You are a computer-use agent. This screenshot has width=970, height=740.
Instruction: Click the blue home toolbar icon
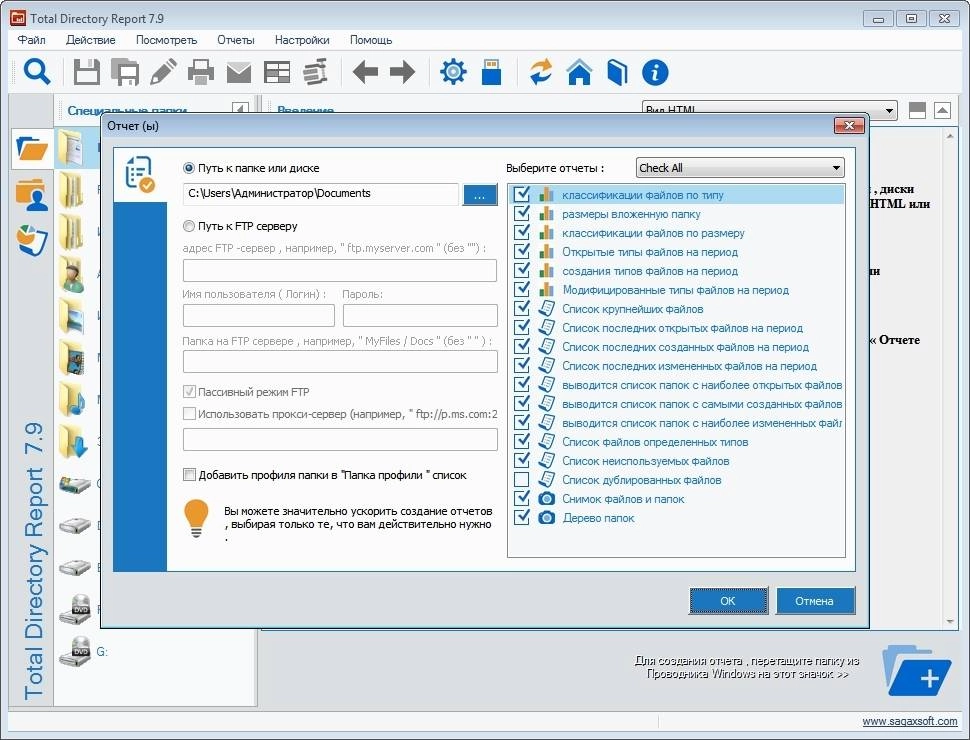579,72
